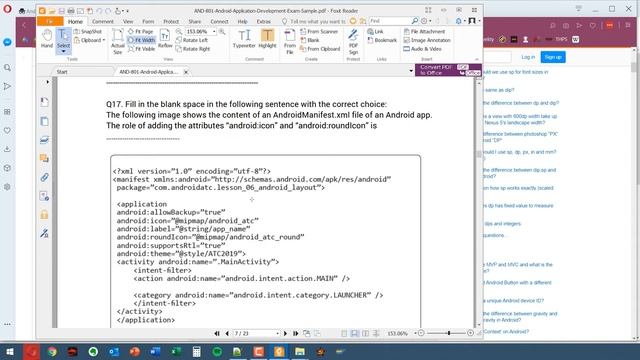Click Sign up button in browser window
This screenshot has width=640, height=360.
[553, 57]
